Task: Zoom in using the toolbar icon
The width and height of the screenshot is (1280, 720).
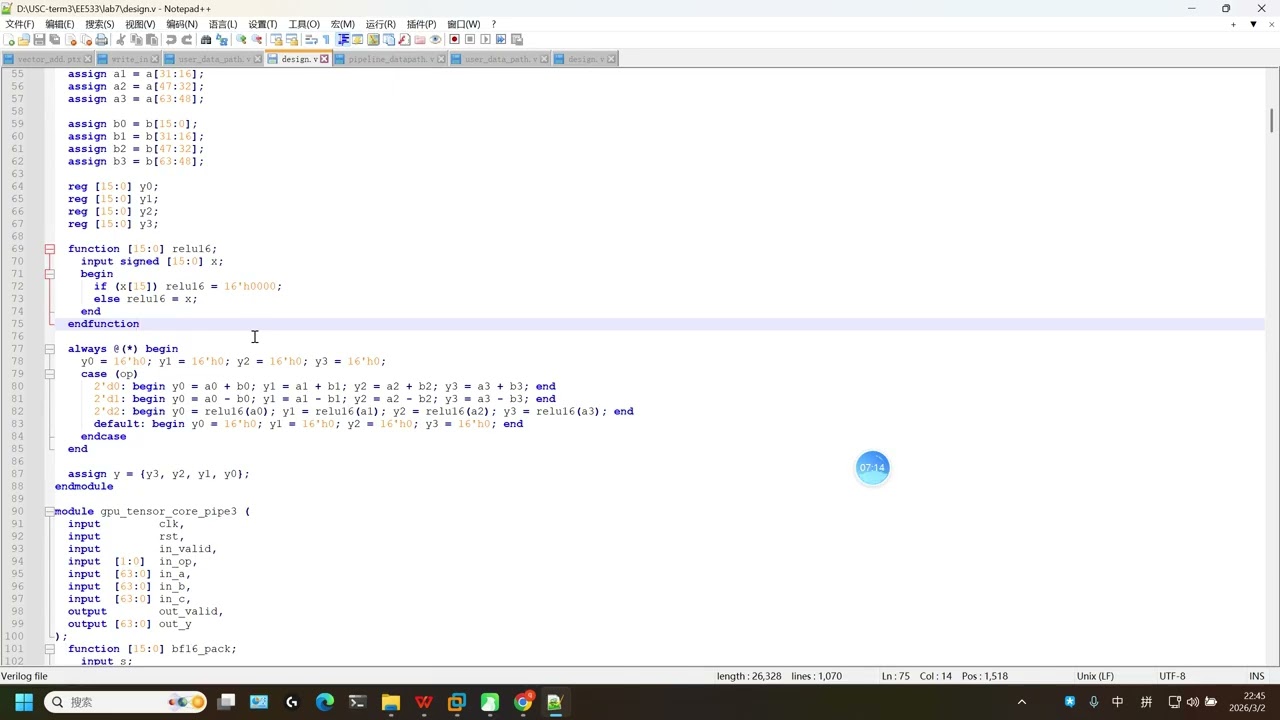Action: tap(241, 40)
